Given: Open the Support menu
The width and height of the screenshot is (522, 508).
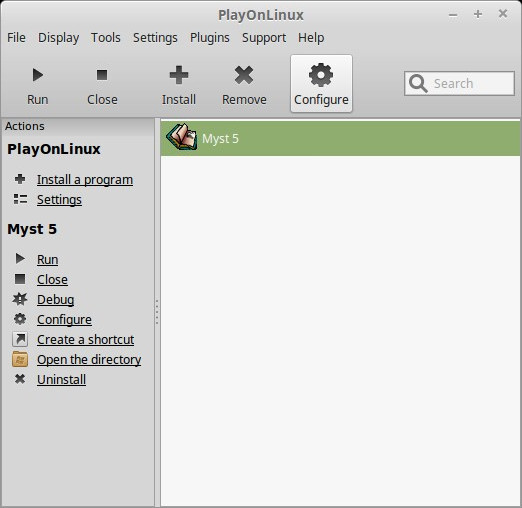Looking at the screenshot, I should point(264,38).
